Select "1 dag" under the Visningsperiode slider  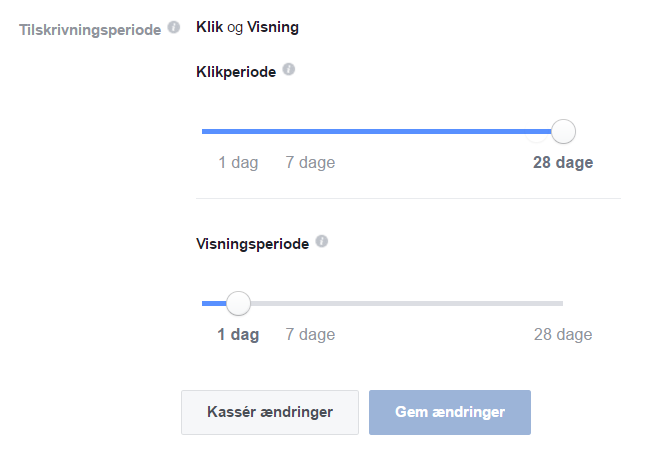[238, 335]
